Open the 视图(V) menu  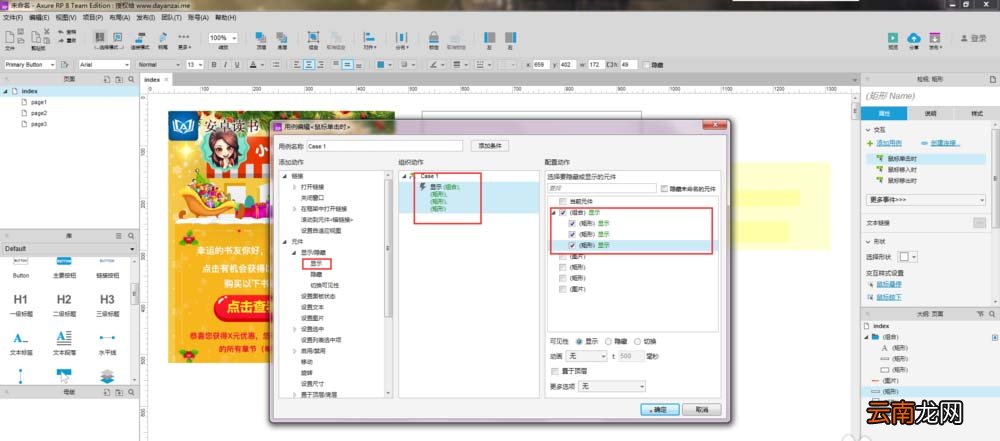click(66, 18)
